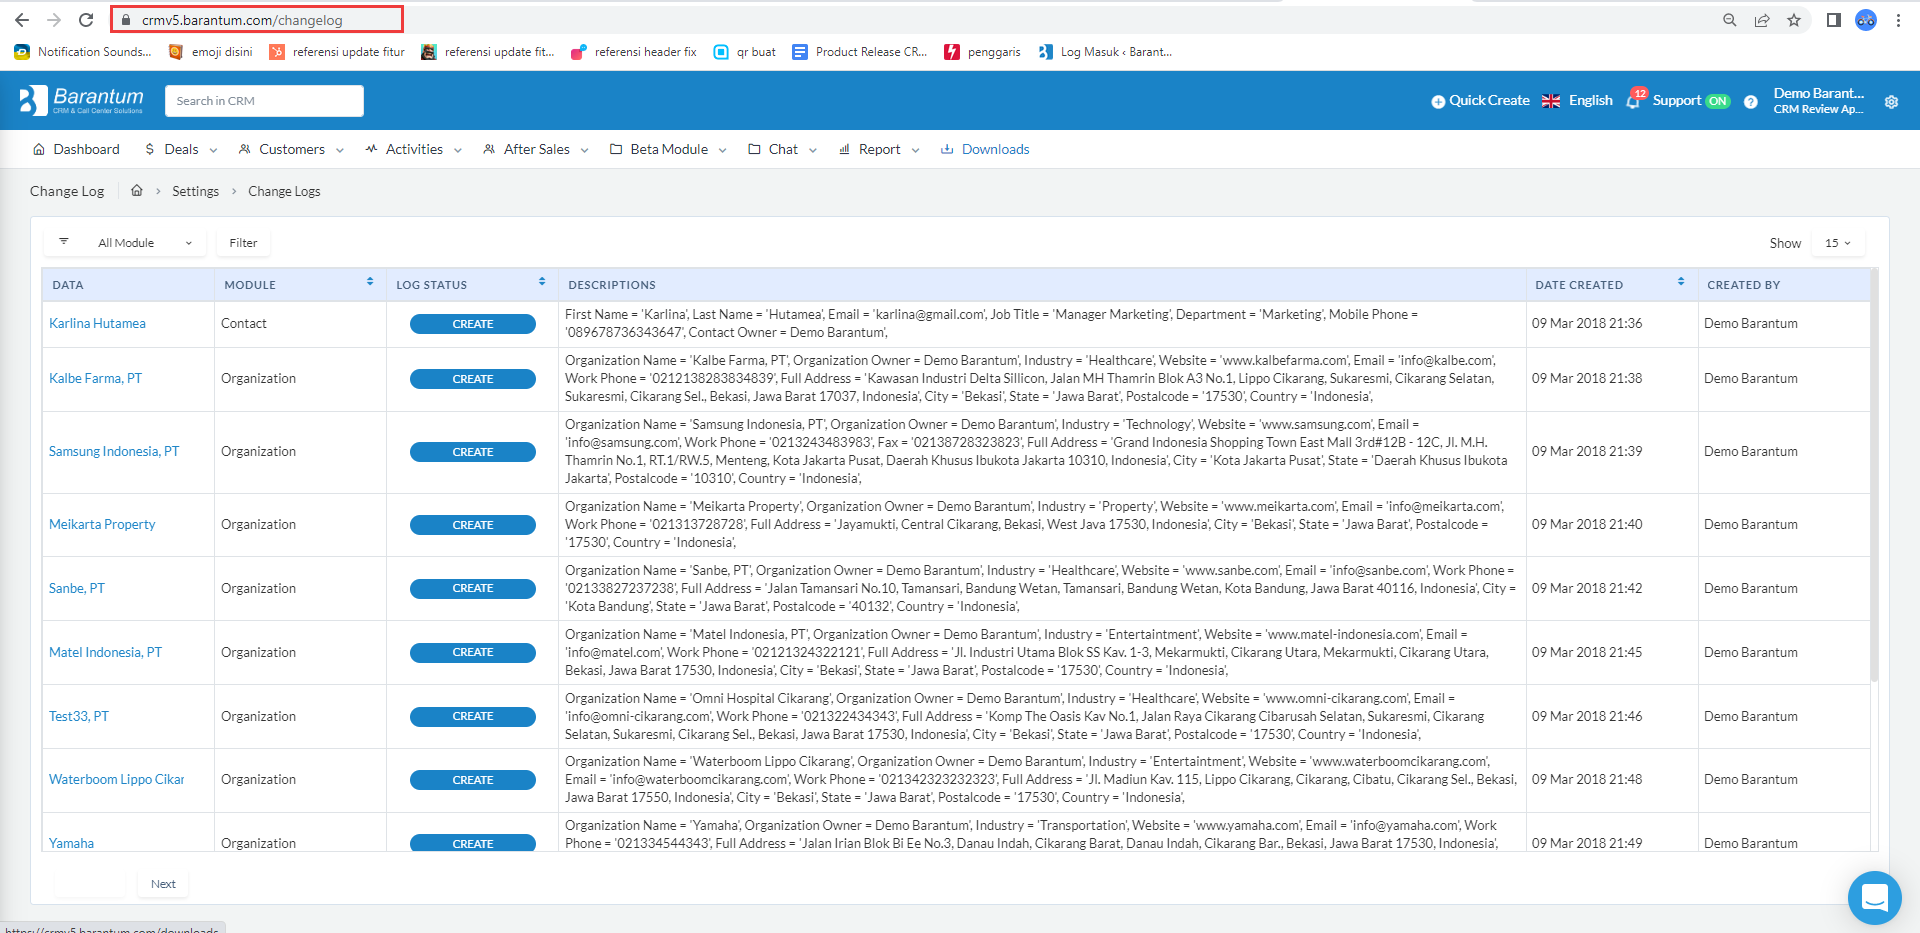The image size is (1920, 933).
Task: Open Sanbe, PT record link
Action: pyautogui.click(x=77, y=588)
